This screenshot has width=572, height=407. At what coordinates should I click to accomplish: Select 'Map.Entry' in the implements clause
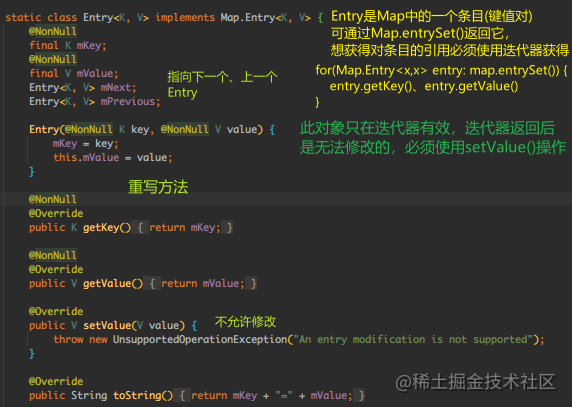coord(248,18)
